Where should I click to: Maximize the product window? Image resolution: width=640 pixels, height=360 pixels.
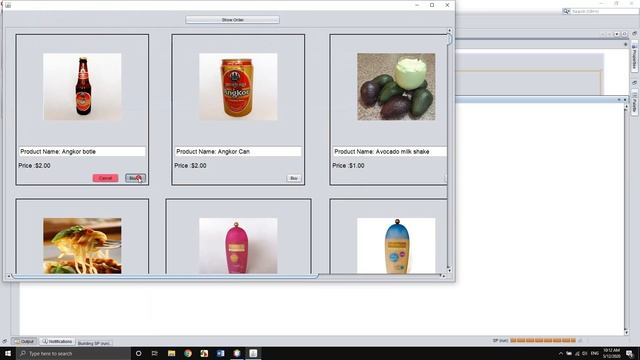tap(432, 5)
